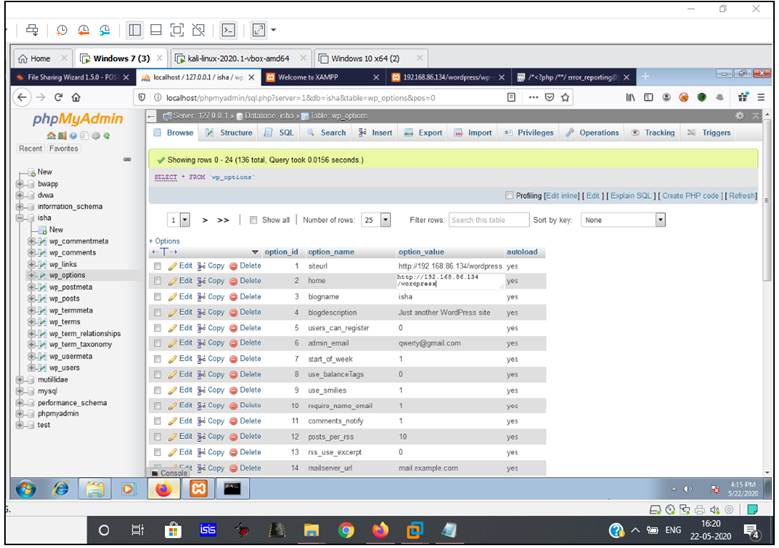Enable the Profiling checkbox
779x548 pixels.
(x=510, y=195)
